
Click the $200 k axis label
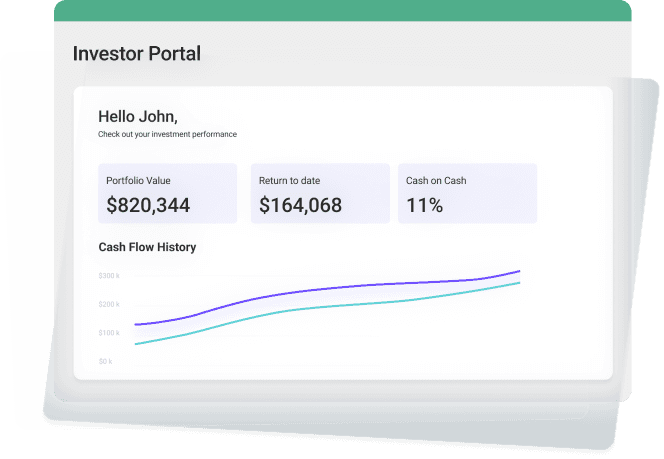pyautogui.click(x=109, y=304)
